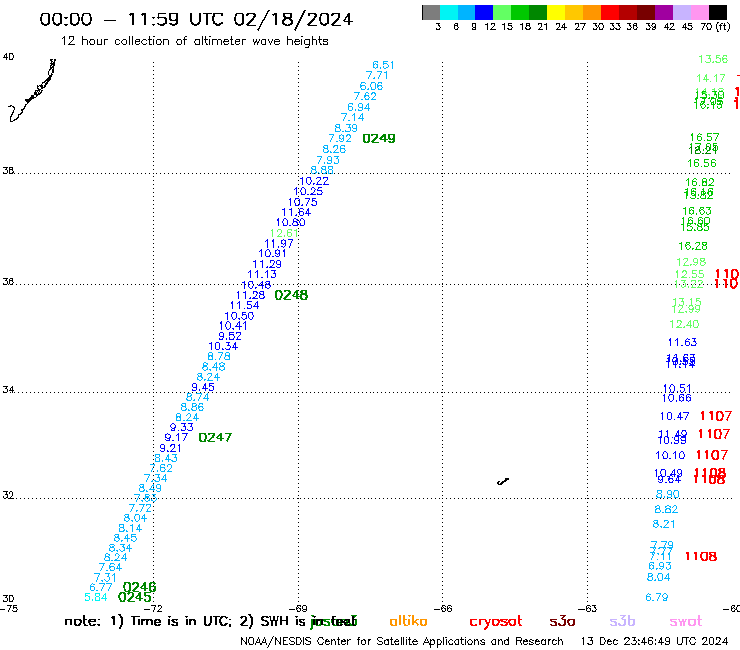Click the green time marker 0246
The height and width of the screenshot is (650, 740).
click(x=139, y=587)
